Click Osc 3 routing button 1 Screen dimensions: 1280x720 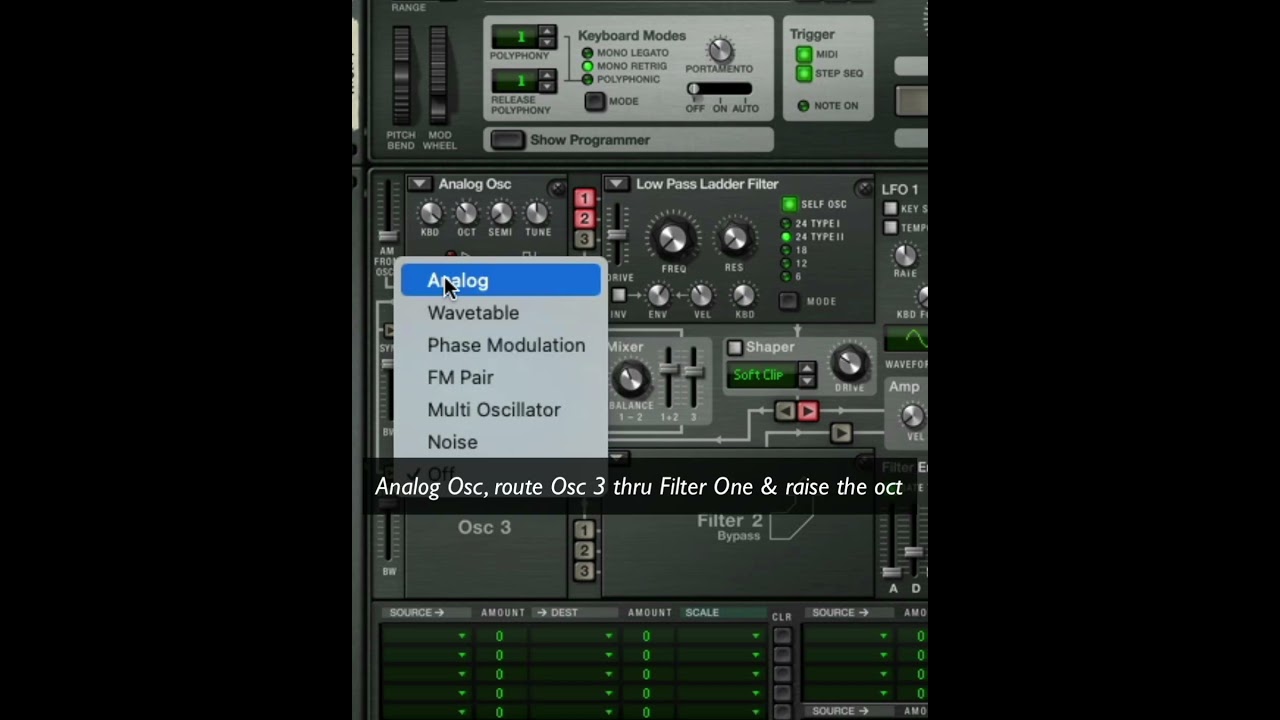pyautogui.click(x=584, y=530)
